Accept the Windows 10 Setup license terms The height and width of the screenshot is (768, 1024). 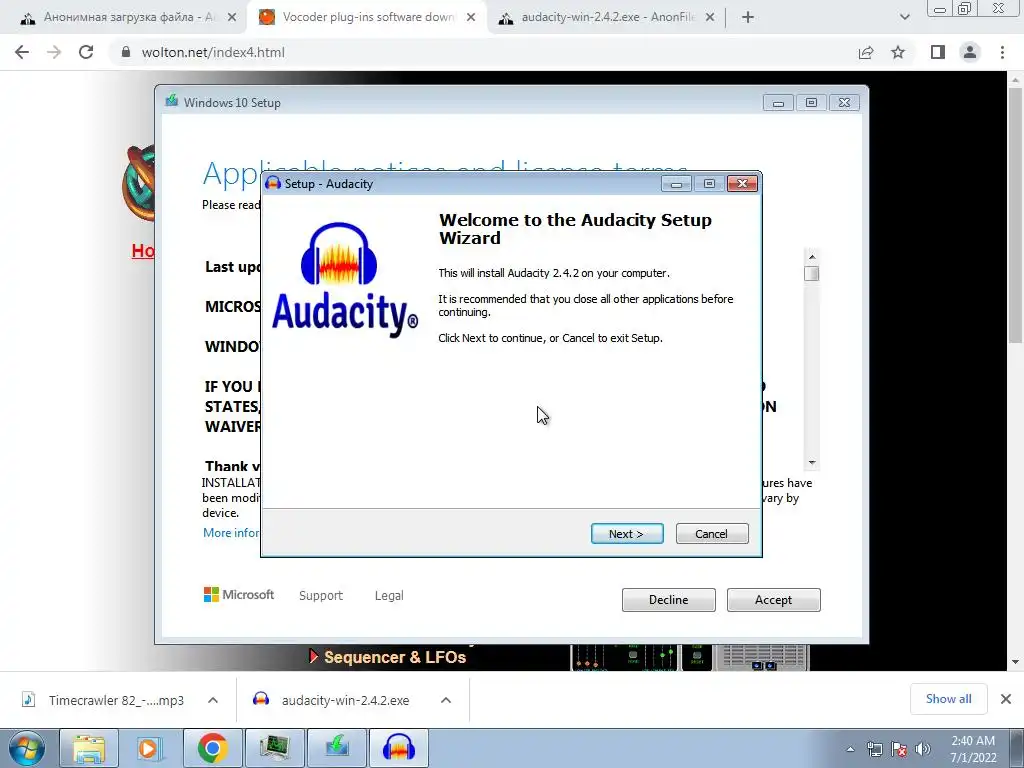[773, 600]
